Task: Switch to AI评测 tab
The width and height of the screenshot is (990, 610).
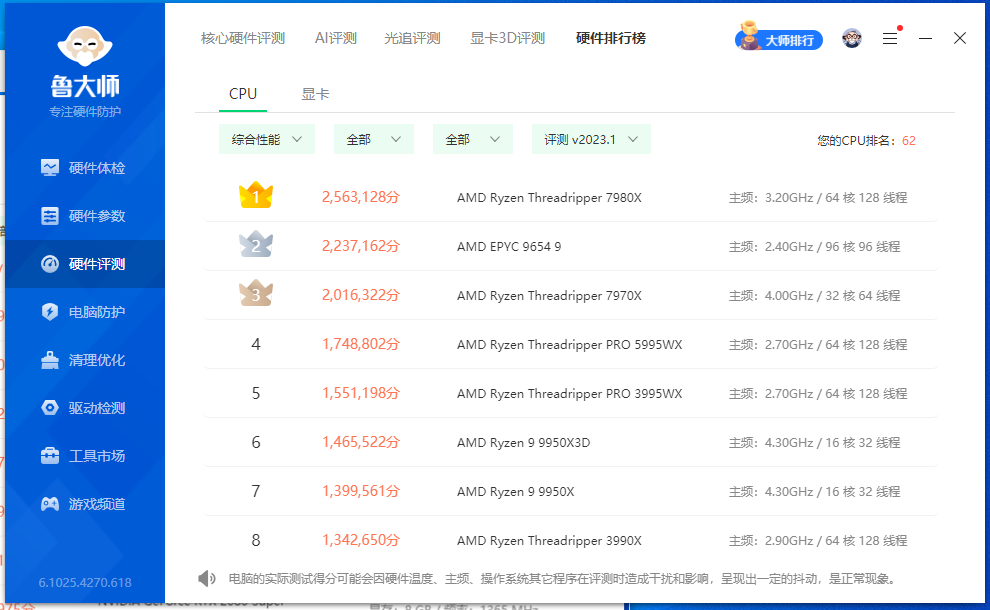Action: (336, 39)
